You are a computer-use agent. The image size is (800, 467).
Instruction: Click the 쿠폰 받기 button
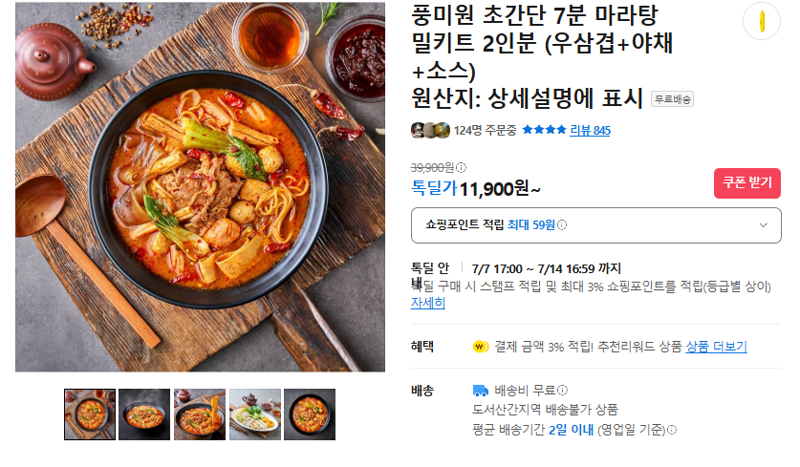747,183
